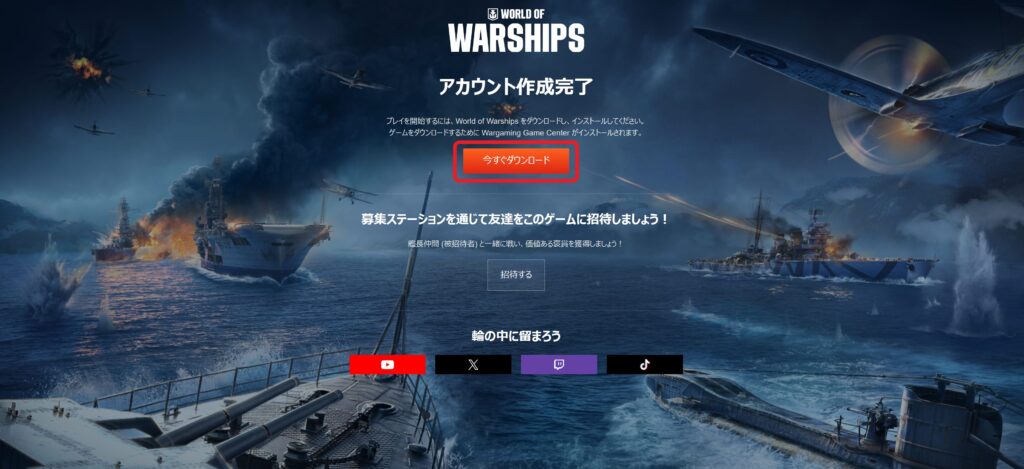Click the 招待する invite button
Screen dimensions: 1024x469
(x=516, y=275)
